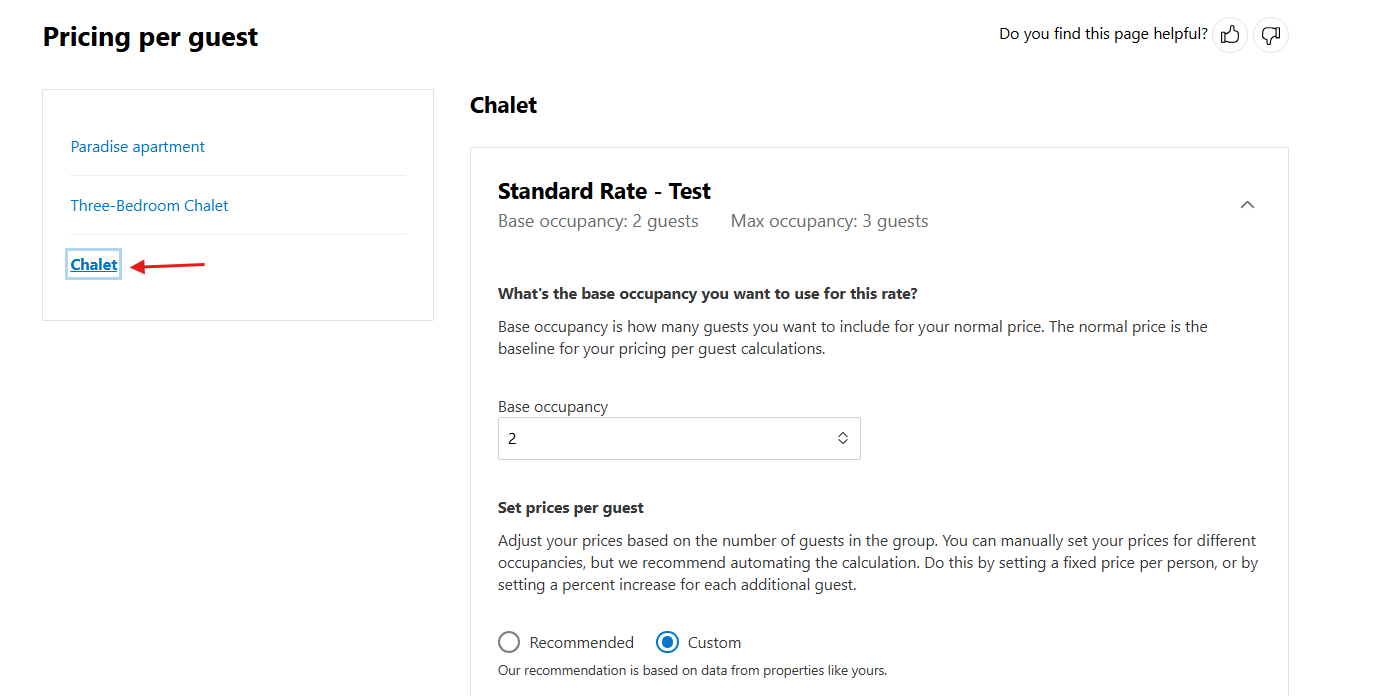Click the 'Set prices per guest' subheading
The height and width of the screenshot is (696, 1380).
tap(571, 508)
